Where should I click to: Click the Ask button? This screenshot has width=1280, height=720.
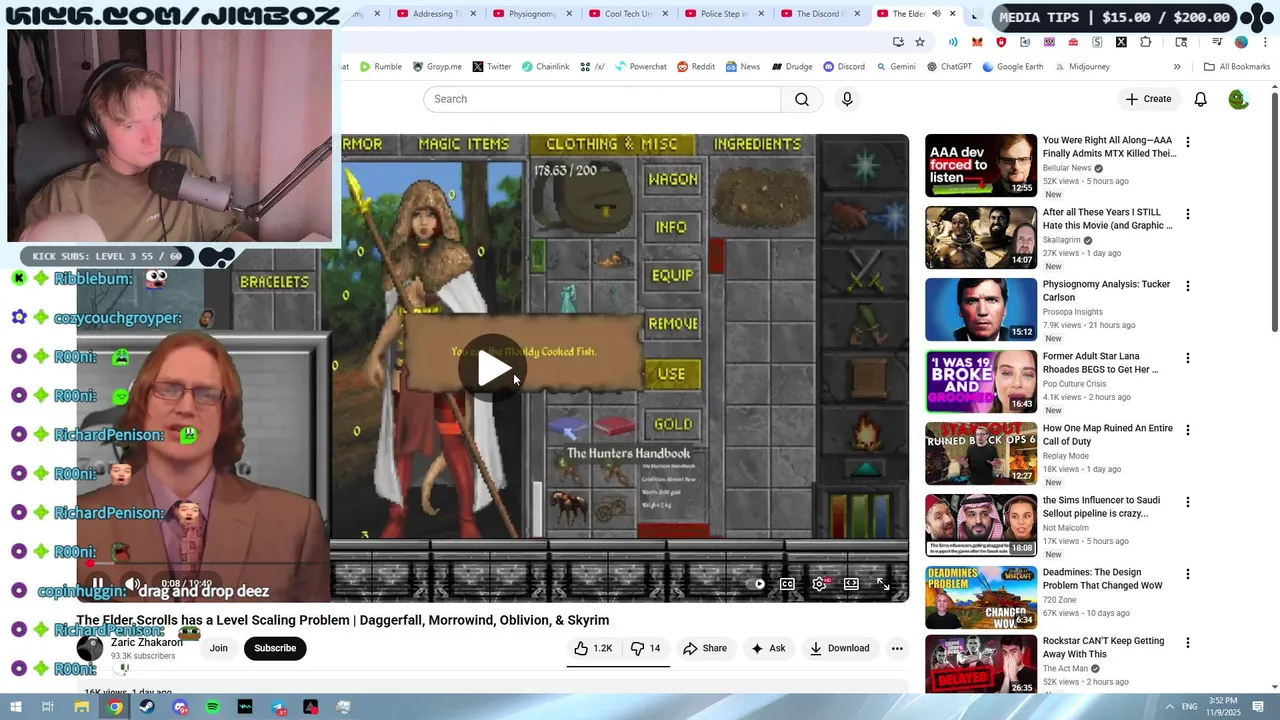[768, 648]
